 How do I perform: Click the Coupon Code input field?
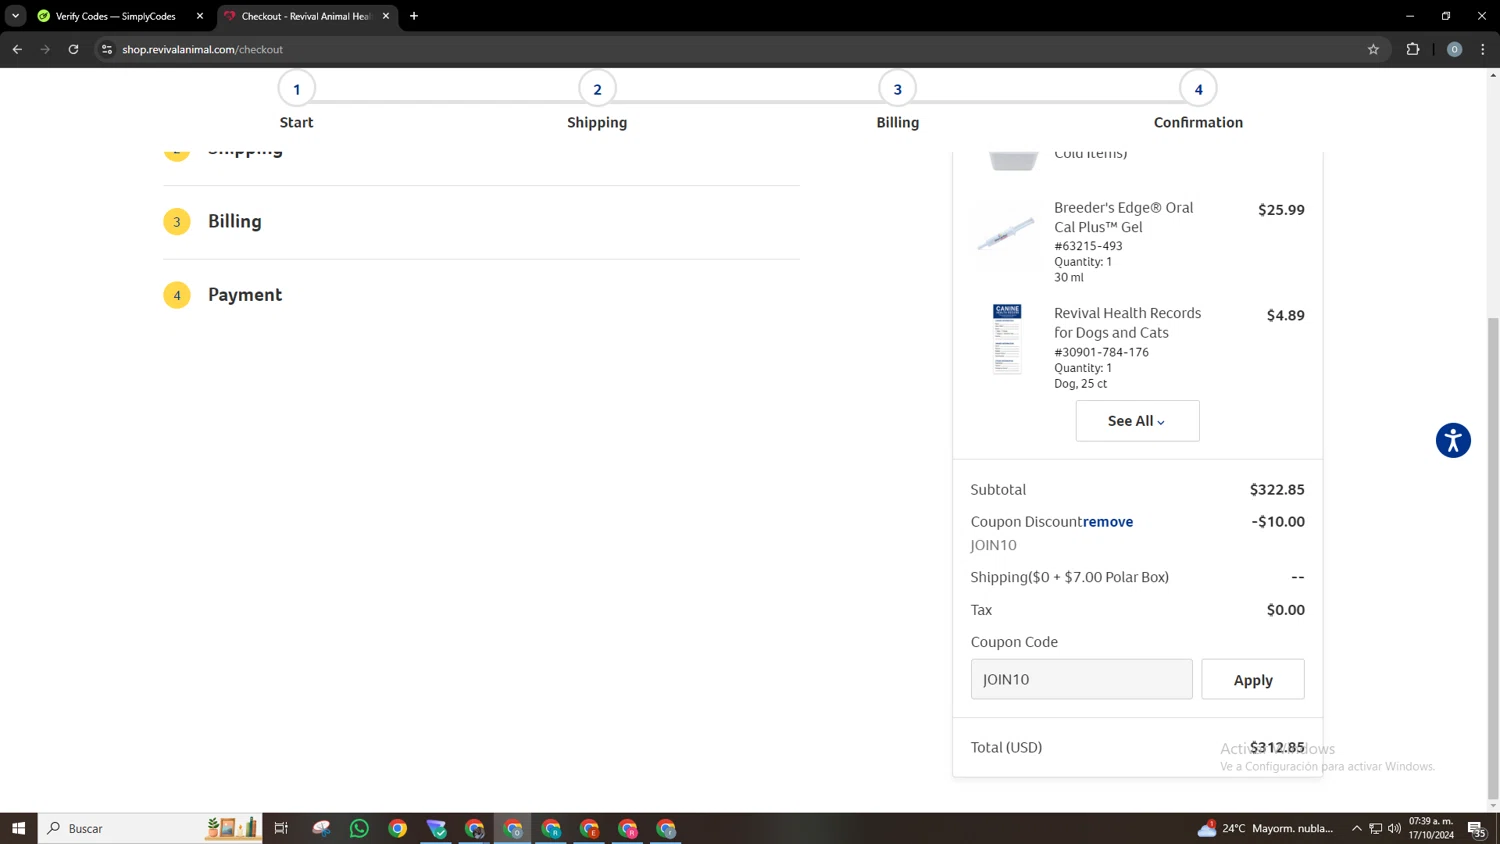tap(1081, 679)
